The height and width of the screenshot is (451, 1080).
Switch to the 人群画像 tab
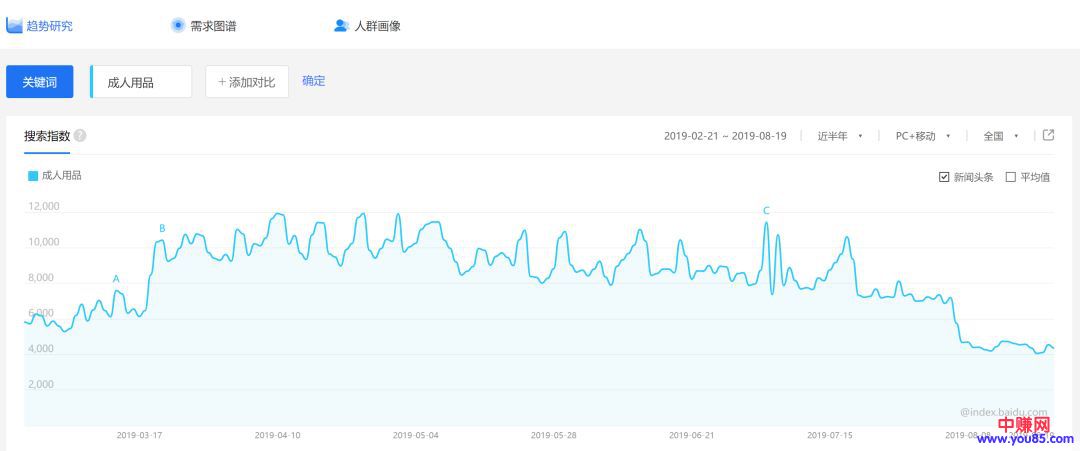click(x=377, y=25)
